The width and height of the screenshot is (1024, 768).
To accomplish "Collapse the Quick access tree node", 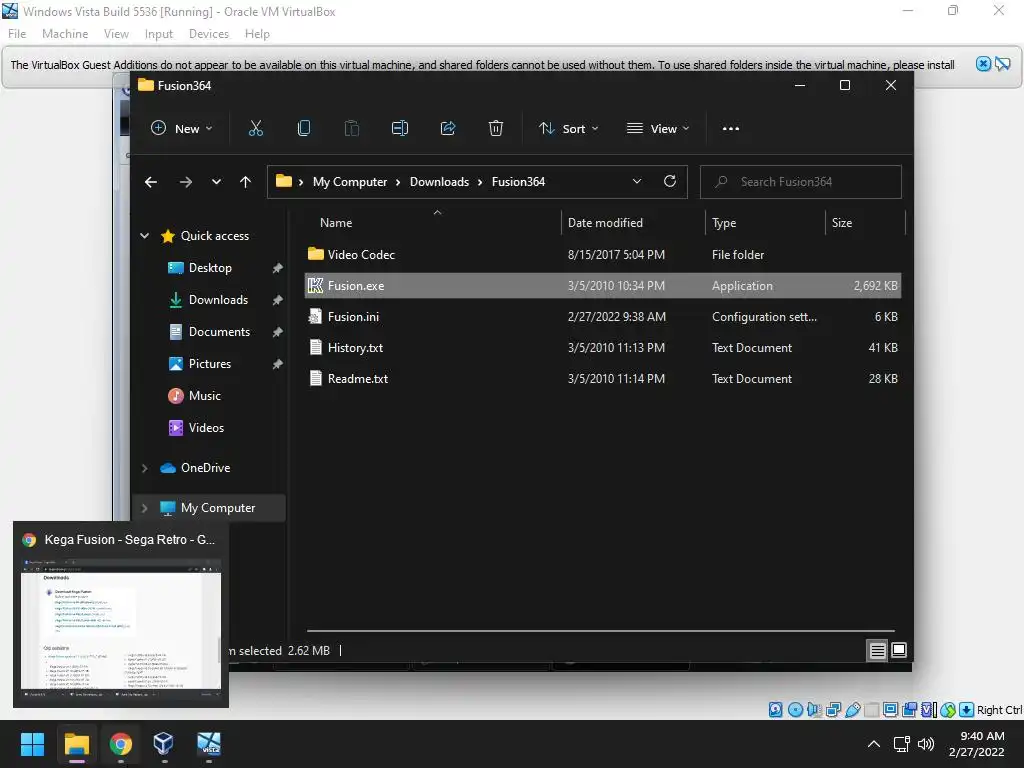I will tap(144, 236).
